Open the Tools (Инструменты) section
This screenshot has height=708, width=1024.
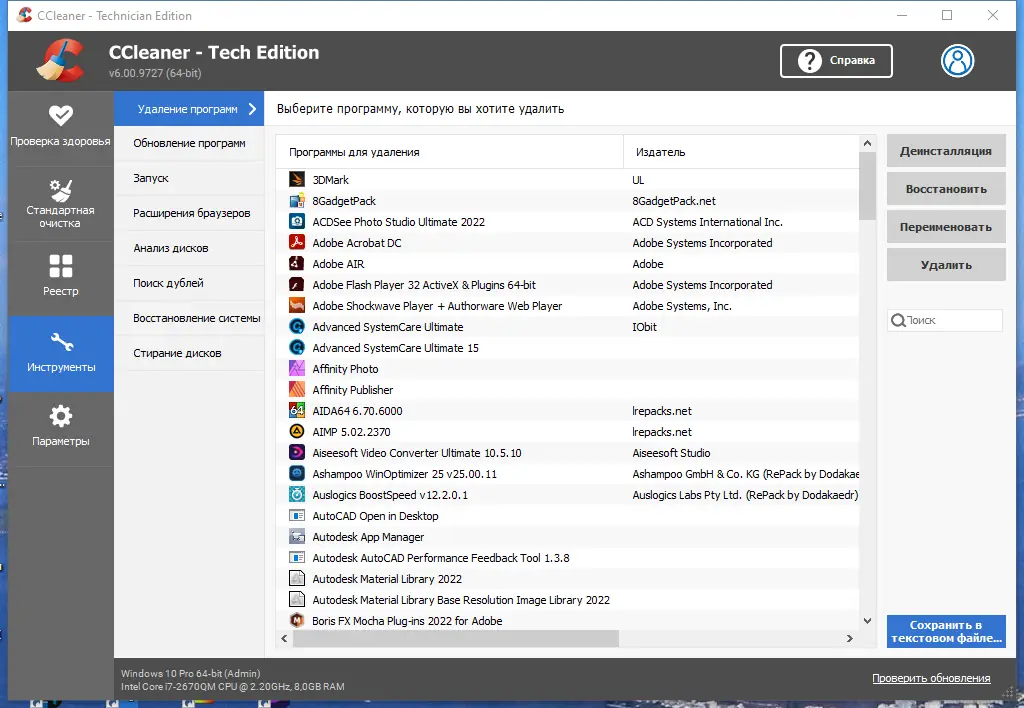[60, 353]
